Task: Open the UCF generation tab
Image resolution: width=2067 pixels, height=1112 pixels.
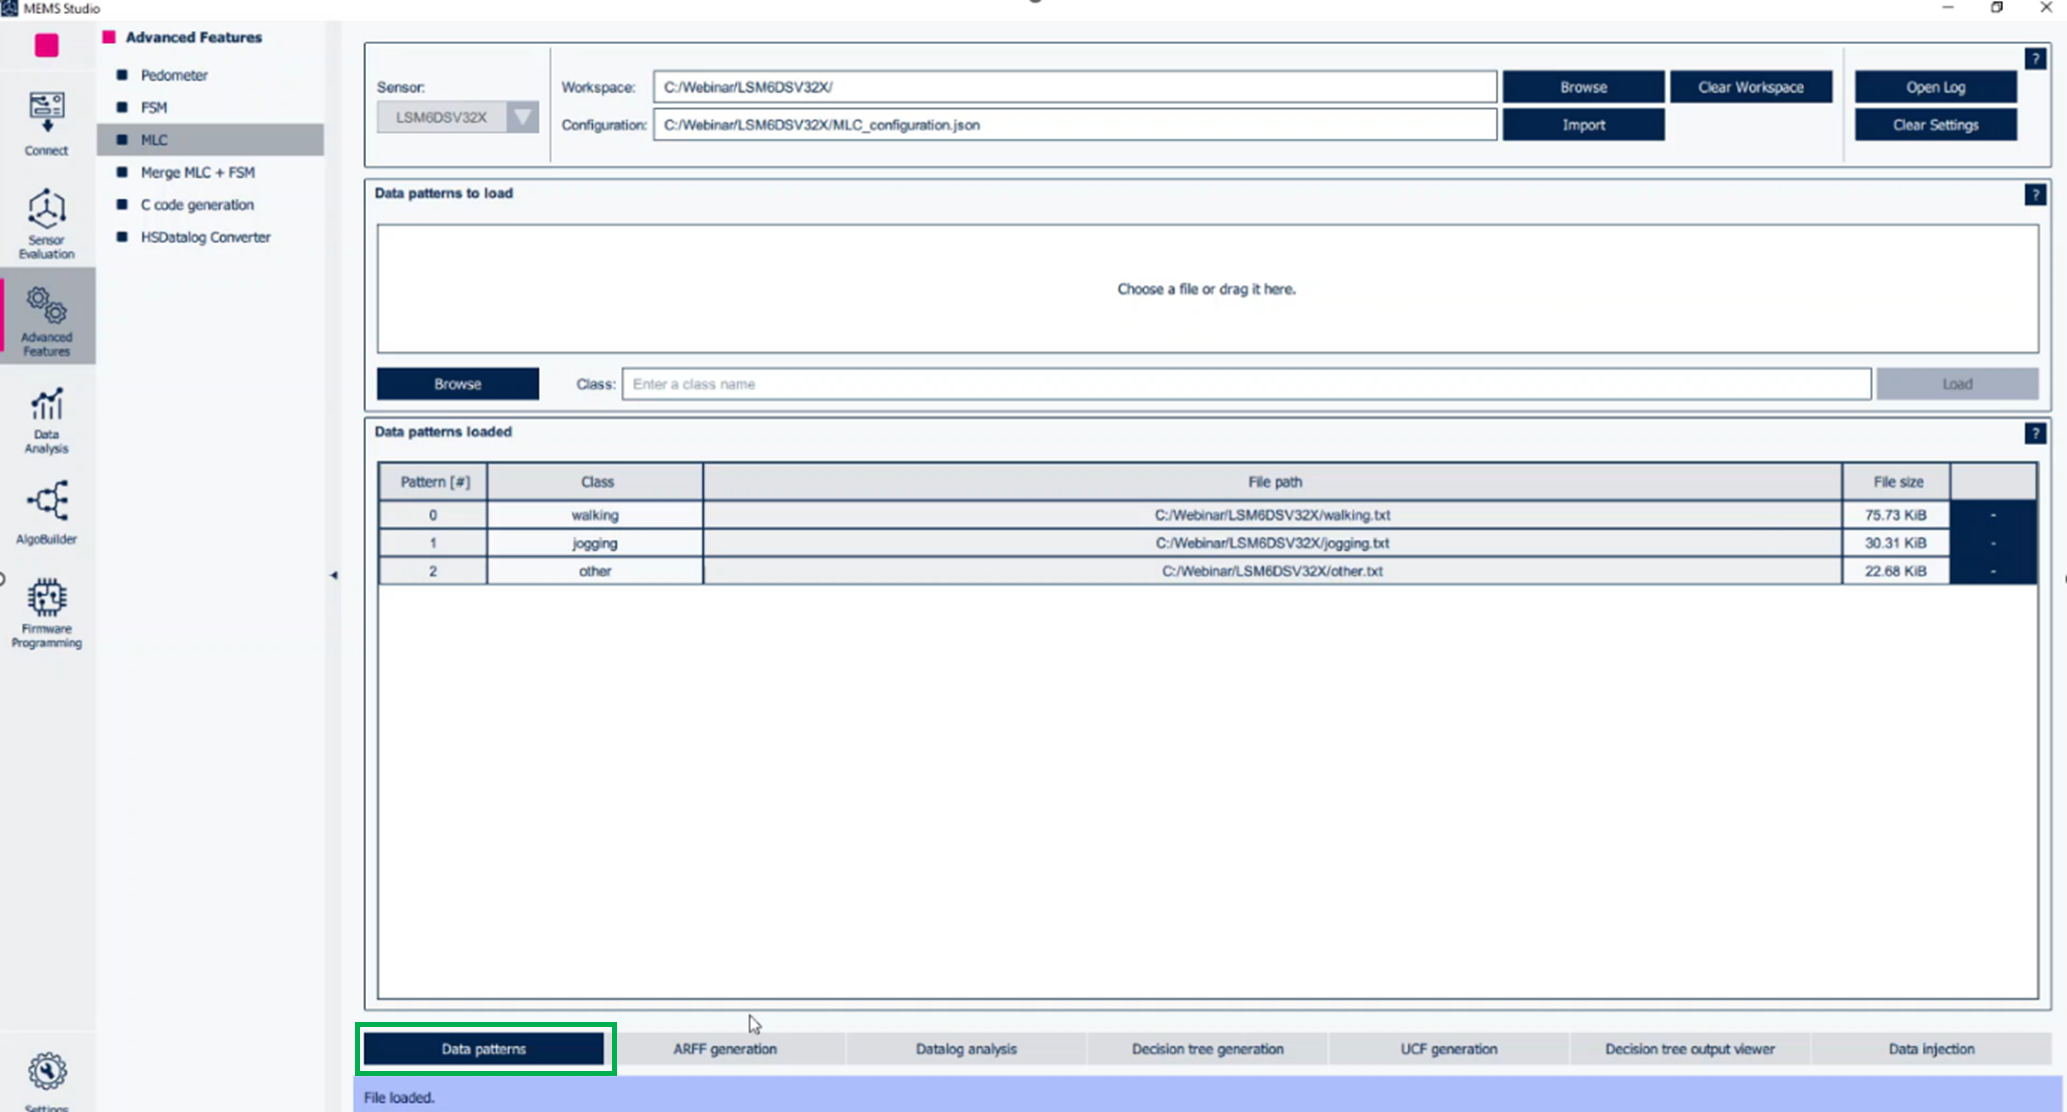Action: [1448, 1048]
